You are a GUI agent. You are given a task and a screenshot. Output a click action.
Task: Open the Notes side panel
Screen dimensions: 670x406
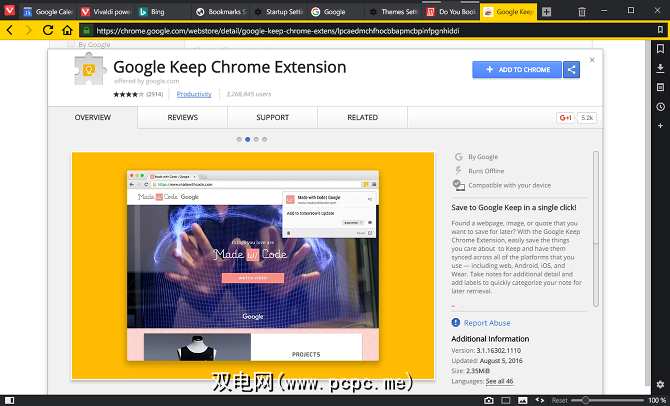click(660, 87)
